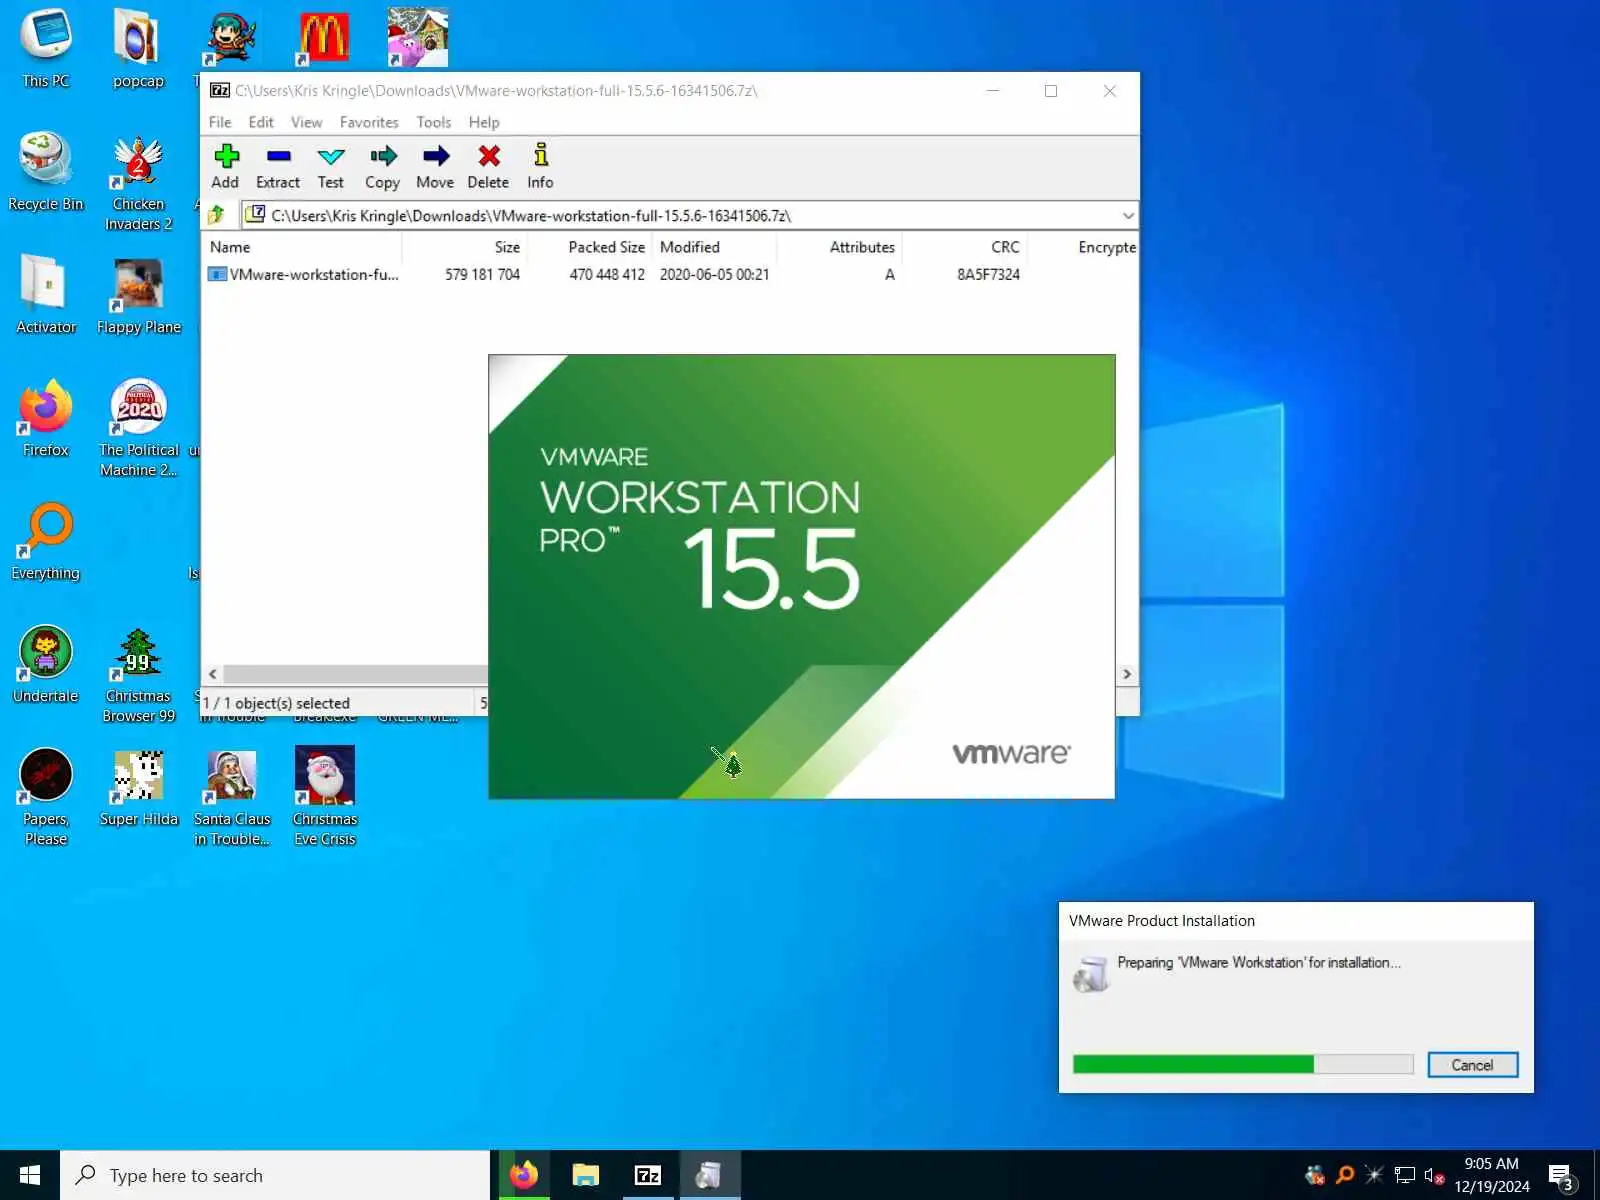The image size is (1600, 1200).
Task: Open the Favorites menu
Action: point(369,122)
